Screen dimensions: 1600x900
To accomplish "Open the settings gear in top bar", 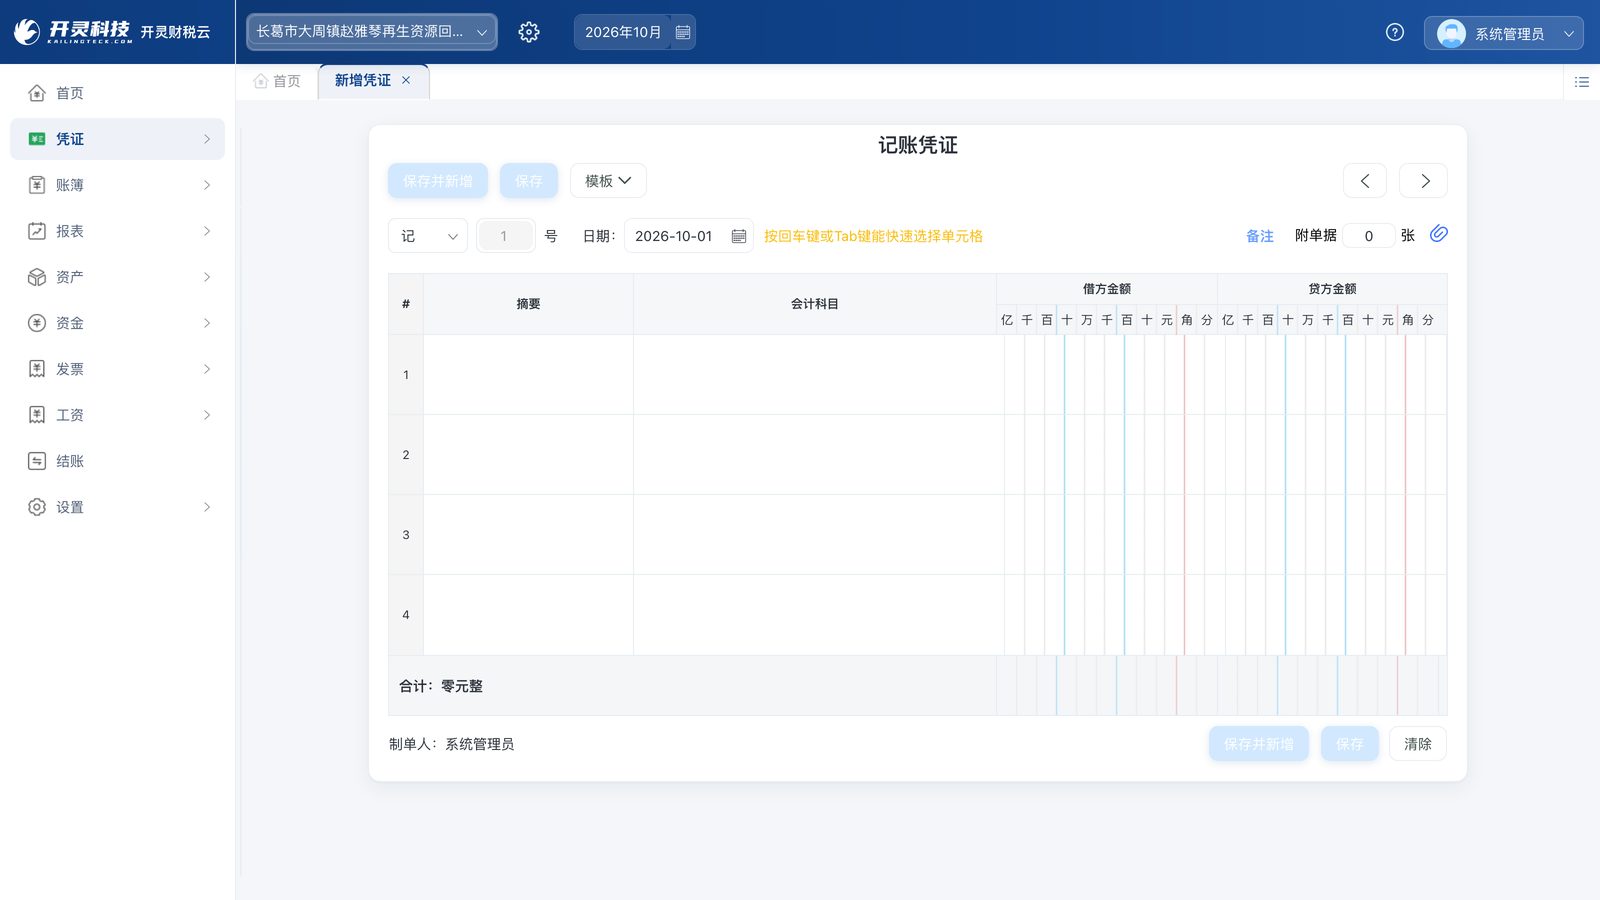I will 529,32.
